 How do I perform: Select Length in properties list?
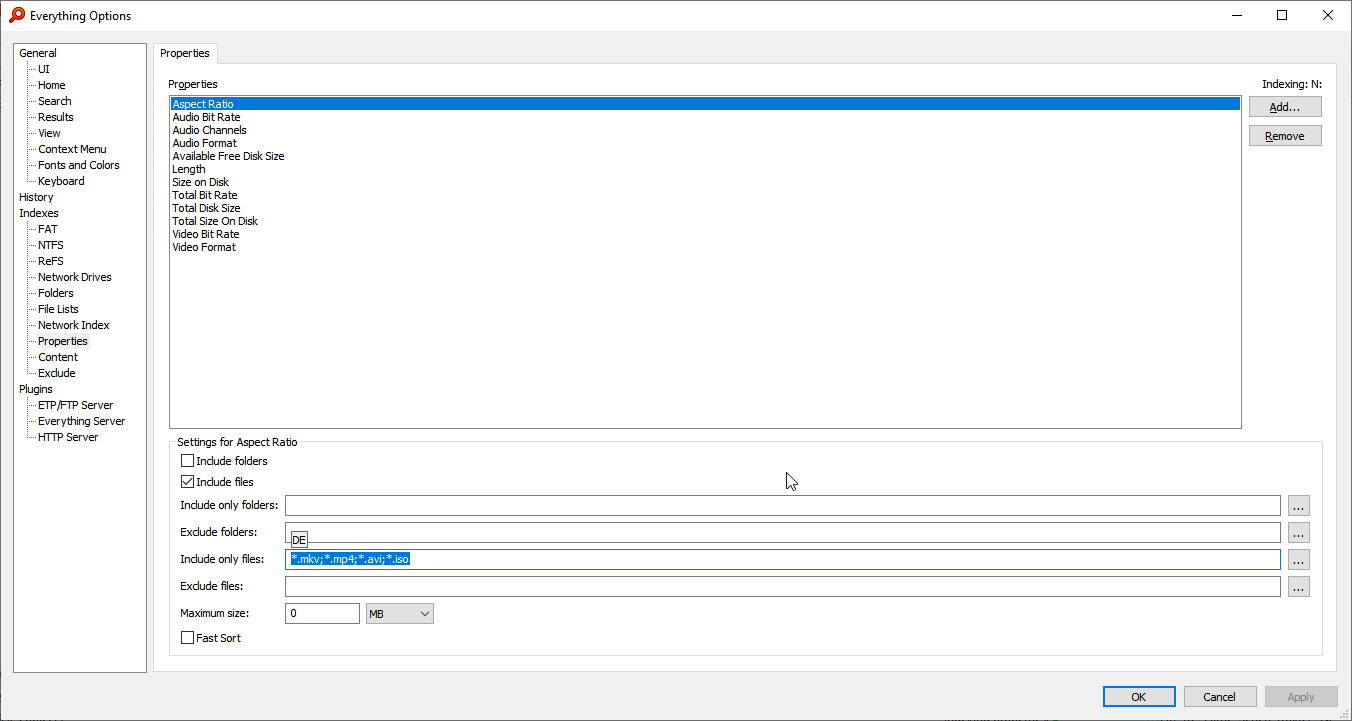[x=705, y=169]
